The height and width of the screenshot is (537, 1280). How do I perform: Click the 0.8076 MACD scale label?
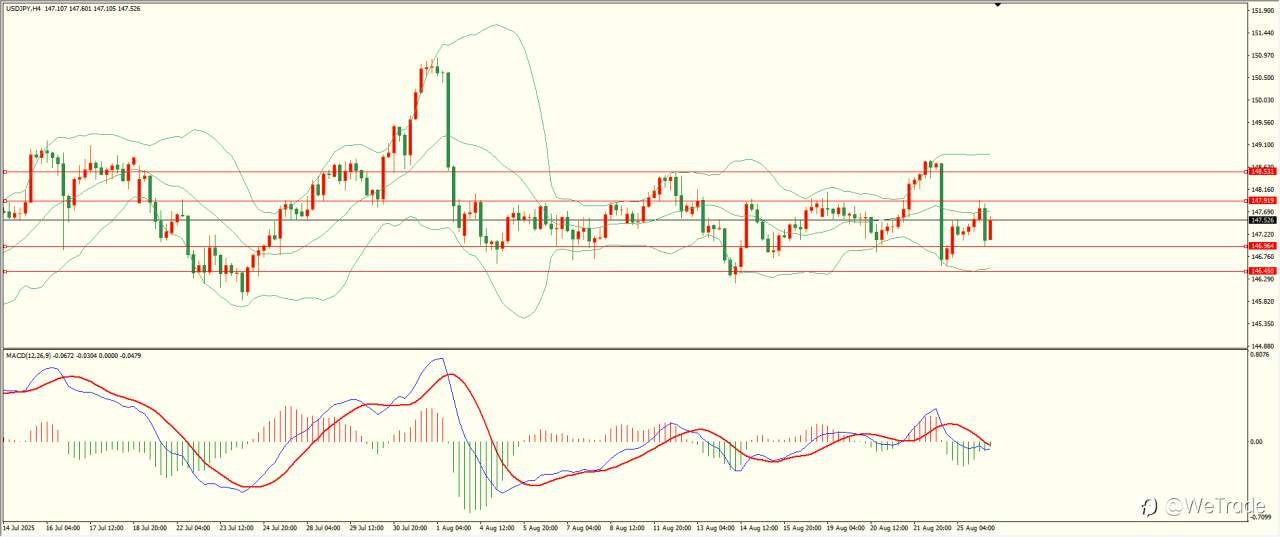1260,354
